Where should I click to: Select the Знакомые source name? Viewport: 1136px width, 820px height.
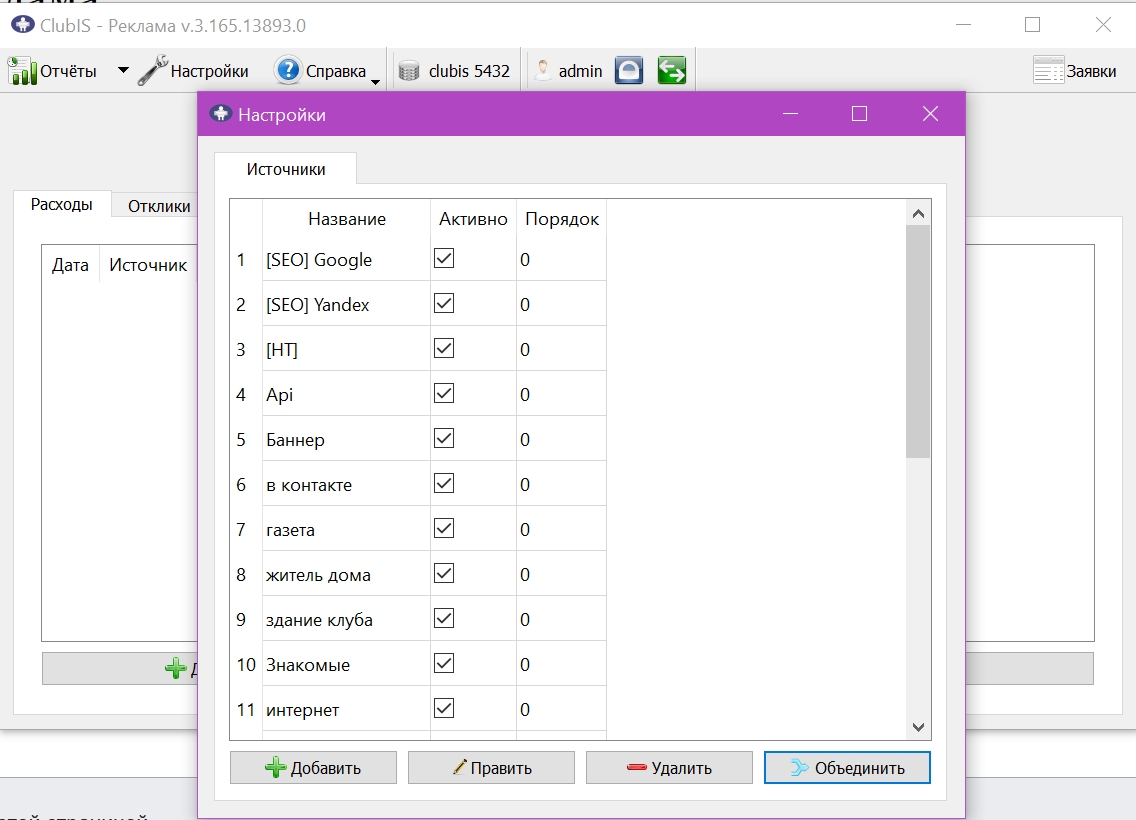pyautogui.click(x=308, y=664)
